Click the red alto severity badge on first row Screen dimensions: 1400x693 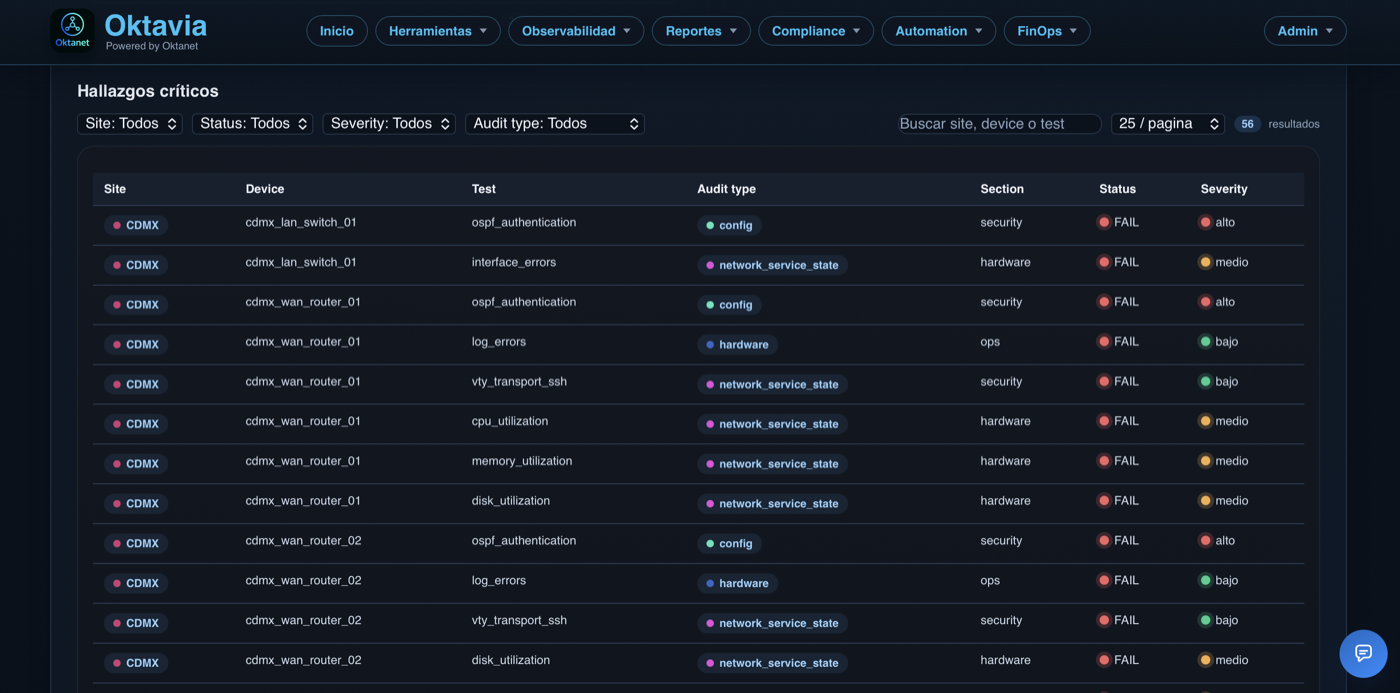pyautogui.click(x=1218, y=222)
